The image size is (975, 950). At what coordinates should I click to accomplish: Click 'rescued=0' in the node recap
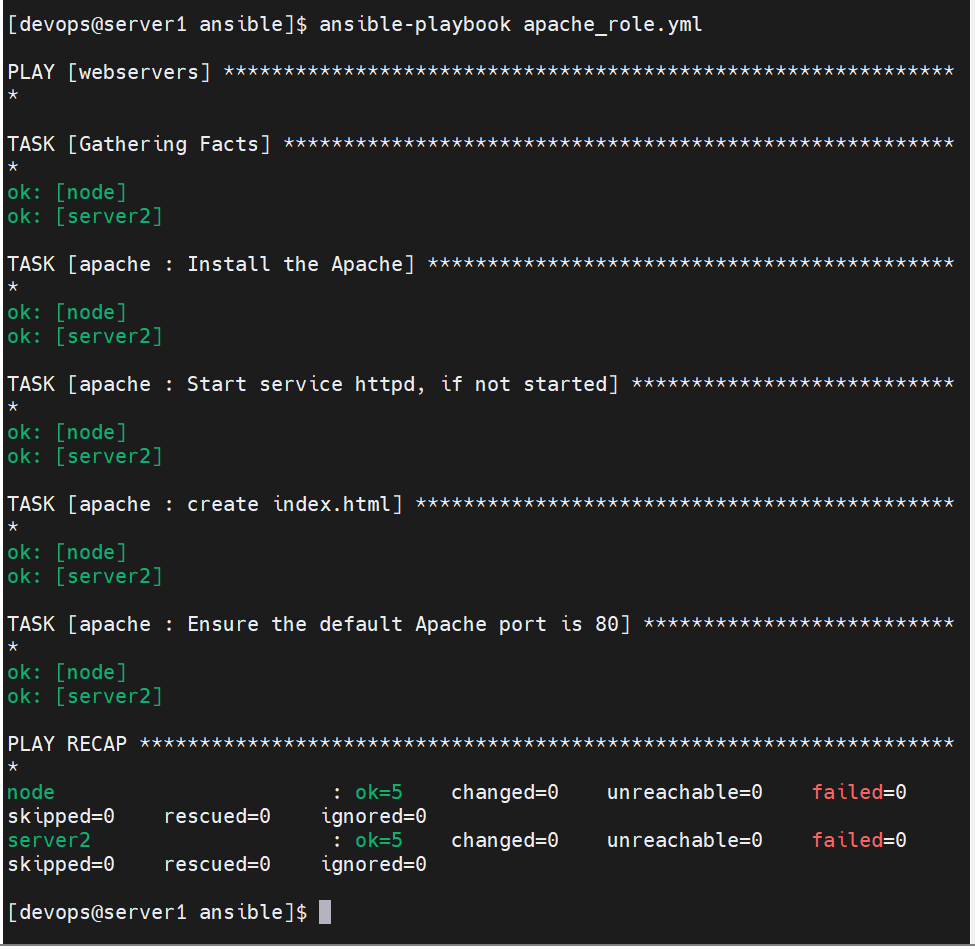(x=217, y=816)
